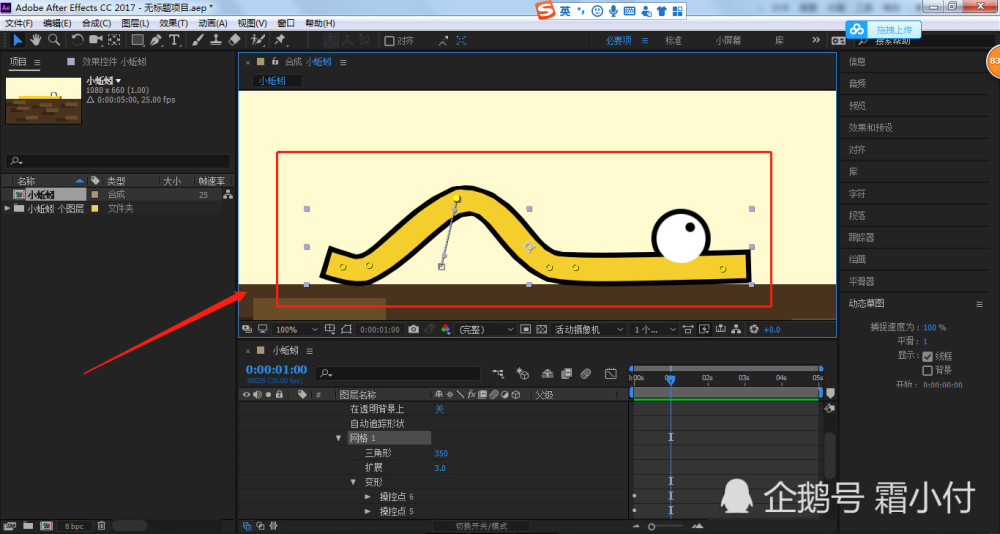
Task: Toggle fast previews icon in viewer
Action: tap(704, 329)
